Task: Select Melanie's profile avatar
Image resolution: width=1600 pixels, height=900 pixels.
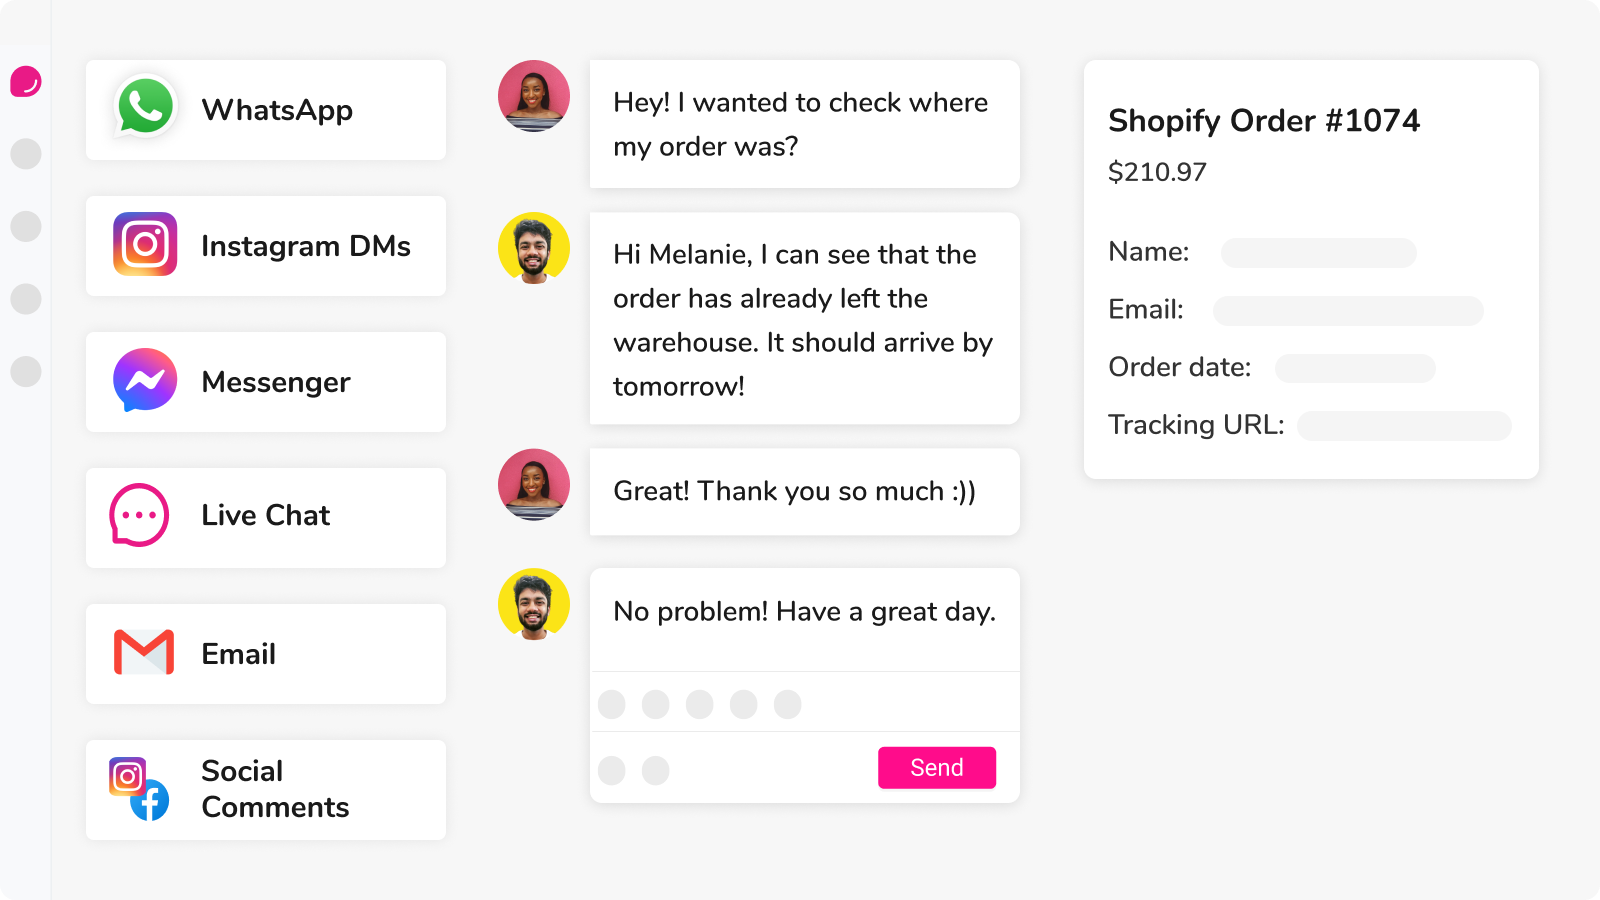Action: click(x=533, y=95)
